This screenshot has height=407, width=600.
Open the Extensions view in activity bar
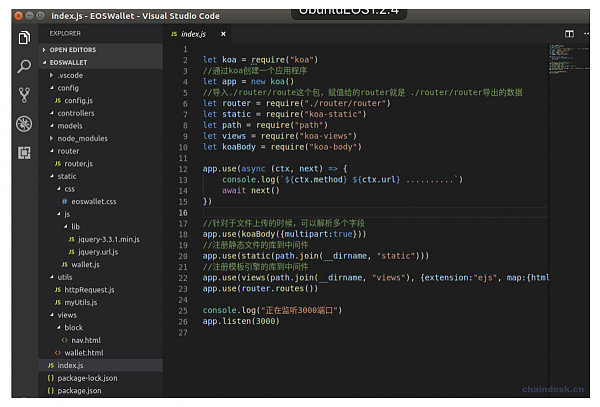24,153
